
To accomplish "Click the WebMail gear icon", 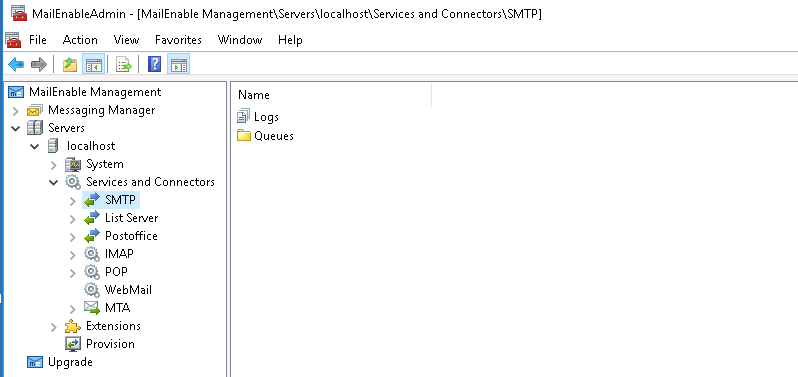I will pos(92,289).
